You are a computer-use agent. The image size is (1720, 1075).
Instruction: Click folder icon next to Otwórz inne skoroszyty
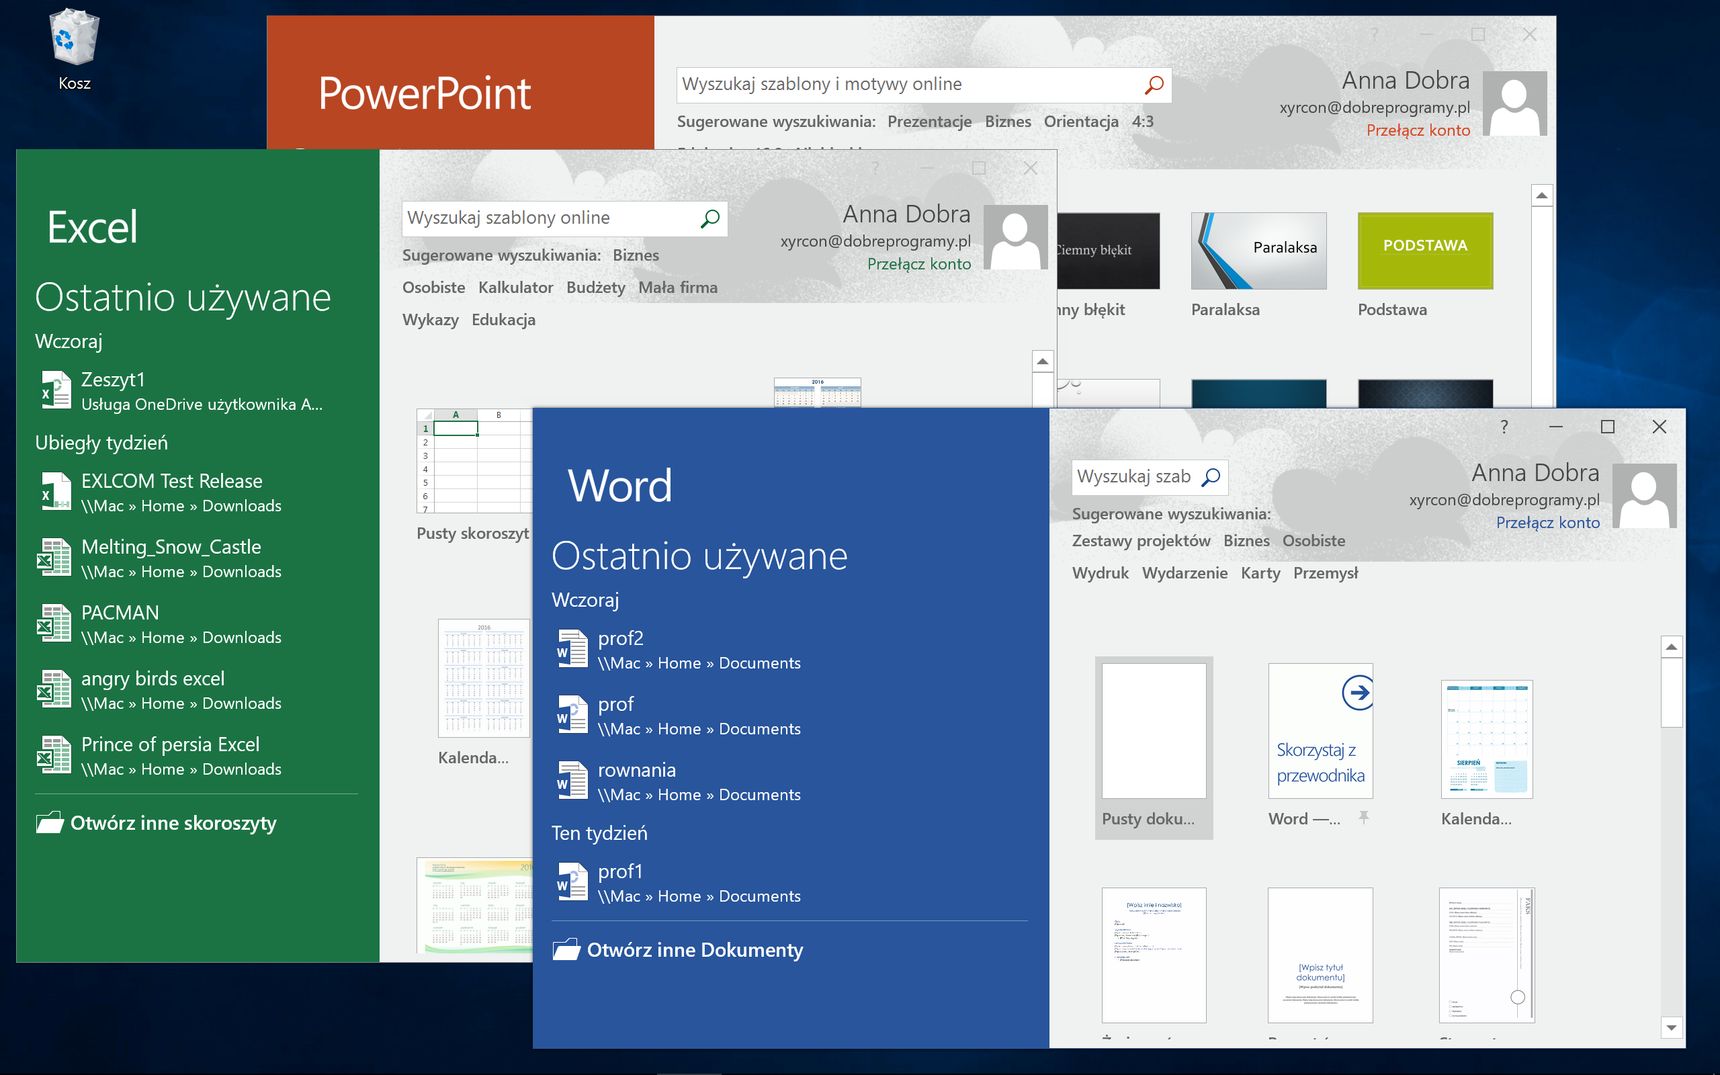49,823
